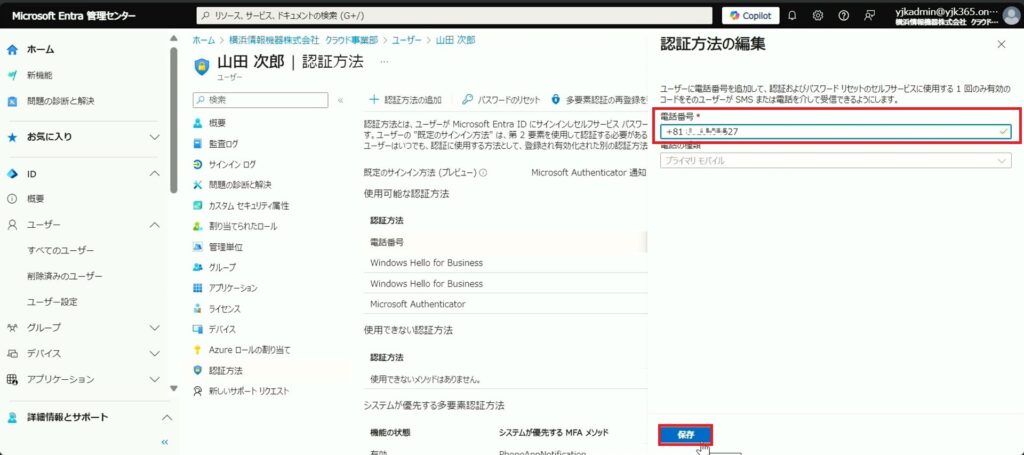Select the first Windows Hello for Business row
The height and width of the screenshot is (455, 1024).
click(505, 263)
